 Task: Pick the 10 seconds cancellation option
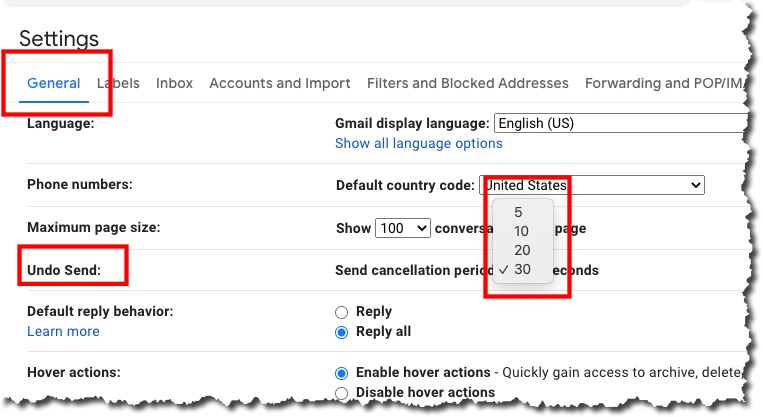click(x=521, y=231)
